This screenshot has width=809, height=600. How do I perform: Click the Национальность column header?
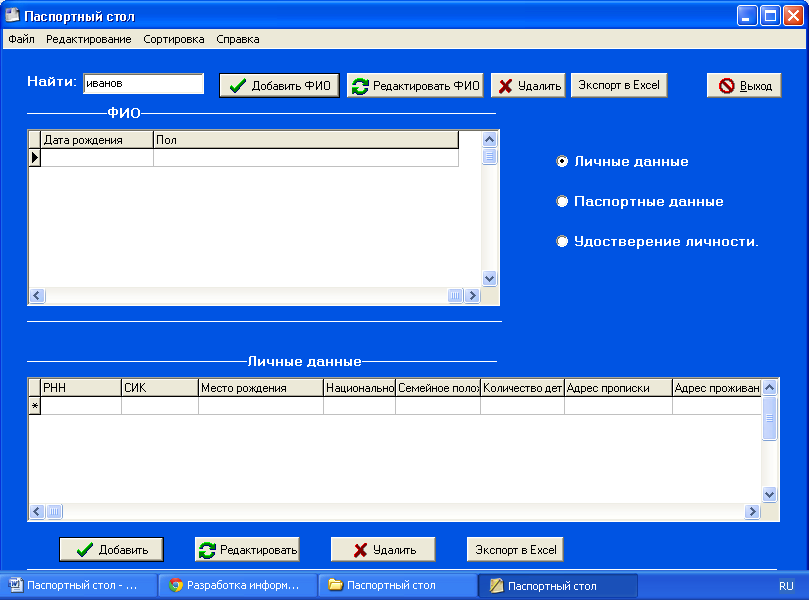pyautogui.click(x=360, y=388)
